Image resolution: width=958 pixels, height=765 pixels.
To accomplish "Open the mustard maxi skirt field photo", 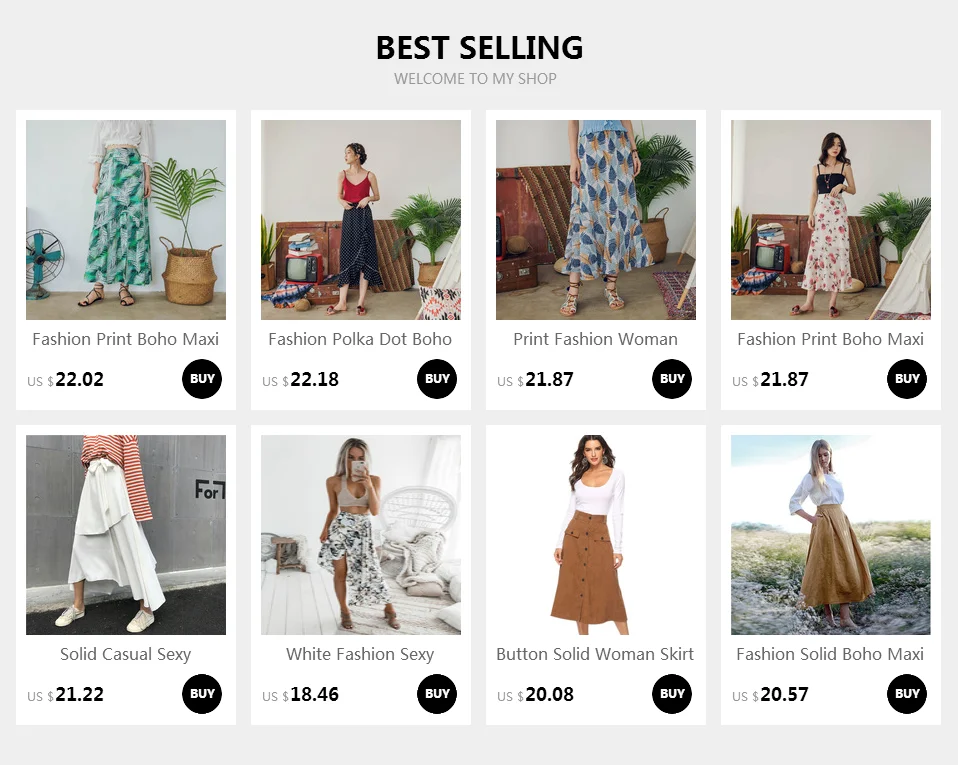I will [831, 535].
